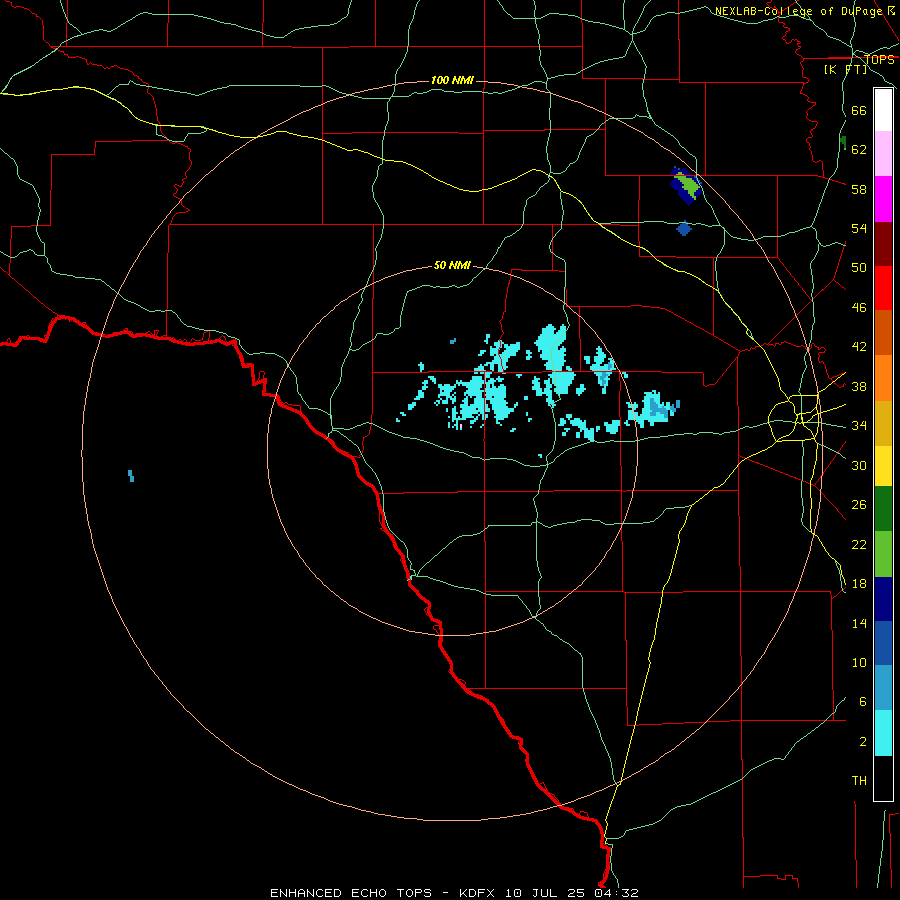Viewport: 900px width, 900px height.
Task: Click the light green swatch at 22-26
Action: tap(883, 554)
